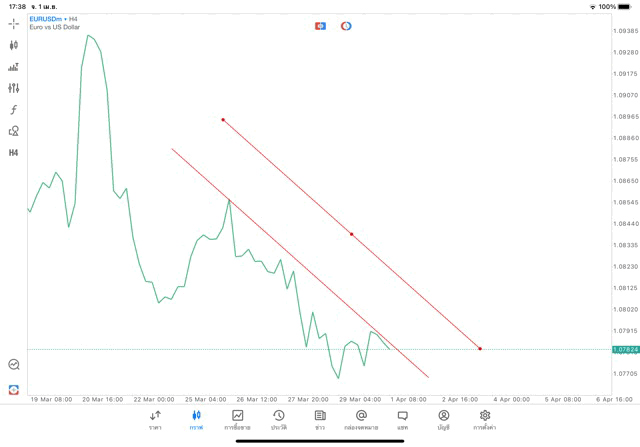Switch to the ราคา quotes tab
This screenshot has width=640, height=447.
(x=155, y=419)
